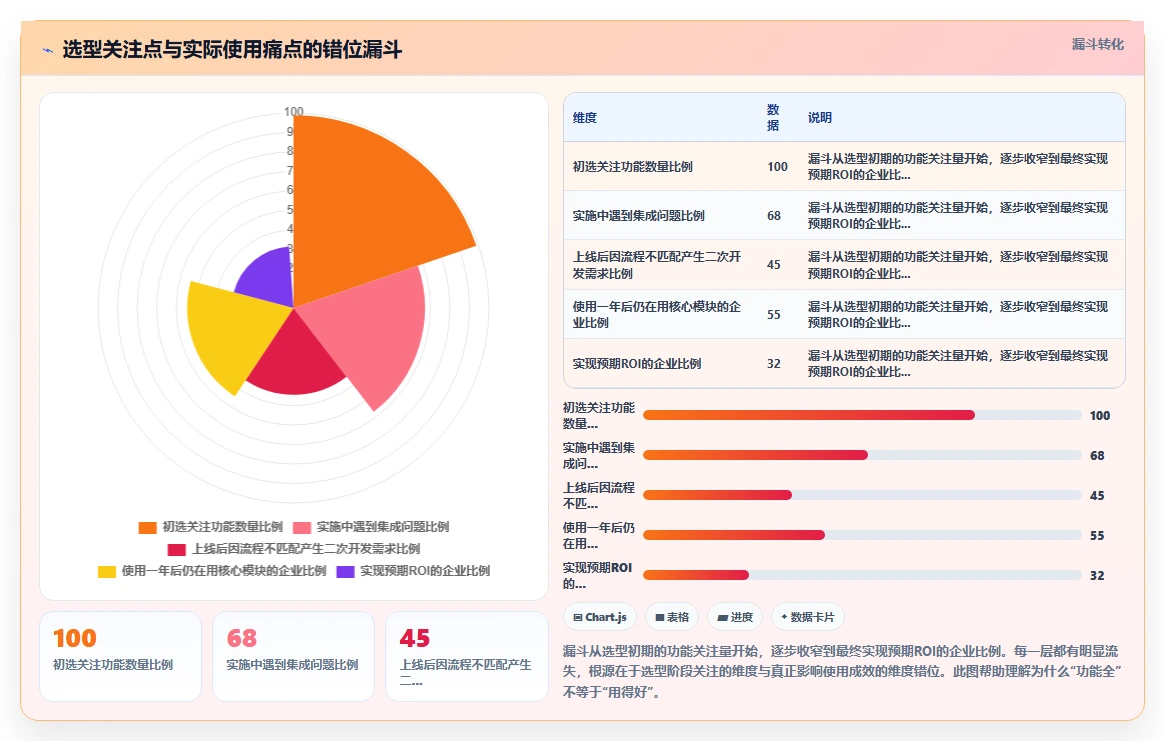Click the table value 68
1165x741 pixels.
pos(774,216)
